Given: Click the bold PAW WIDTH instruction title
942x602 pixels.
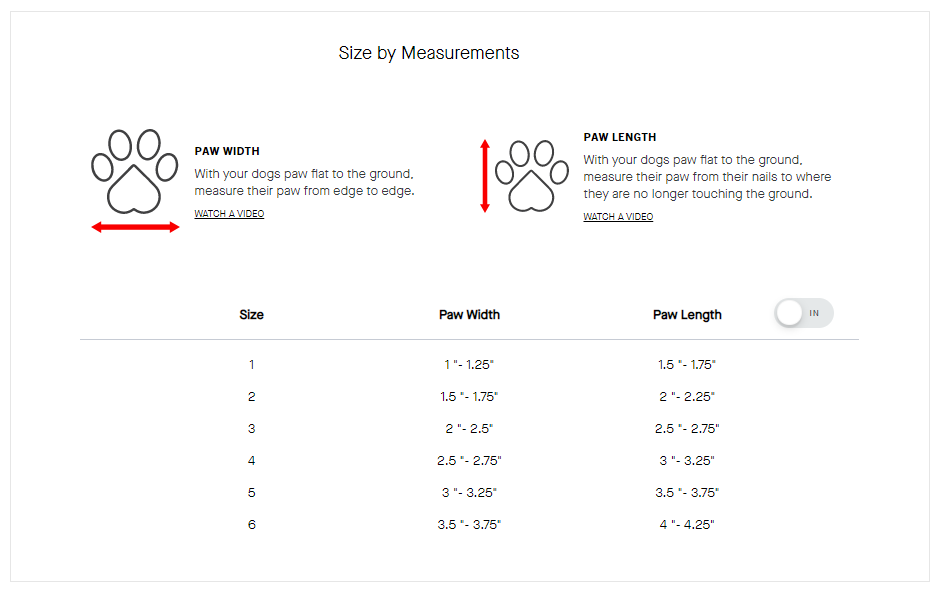Looking at the screenshot, I should click(227, 152).
